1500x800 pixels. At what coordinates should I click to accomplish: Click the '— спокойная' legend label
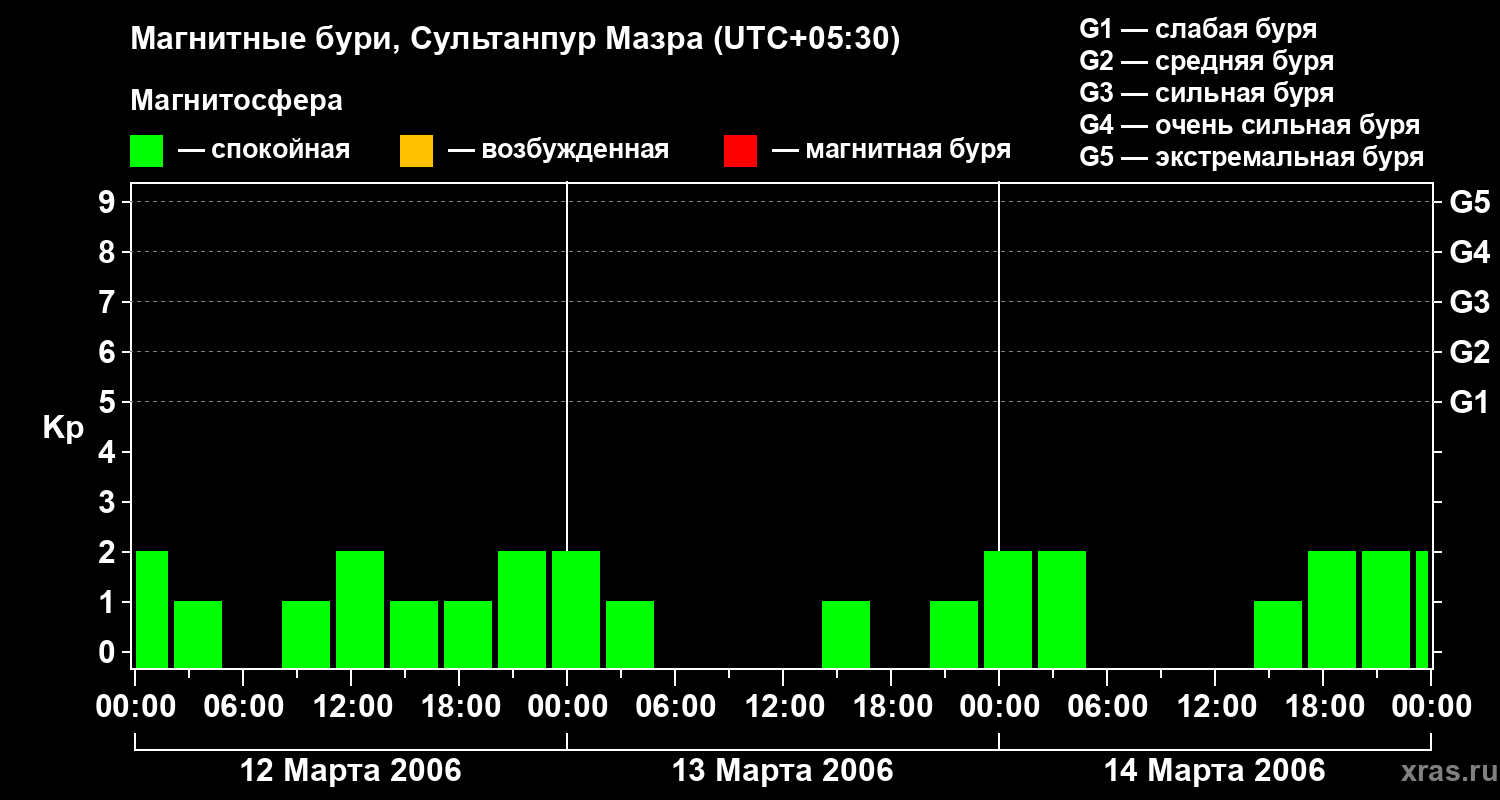pos(264,151)
